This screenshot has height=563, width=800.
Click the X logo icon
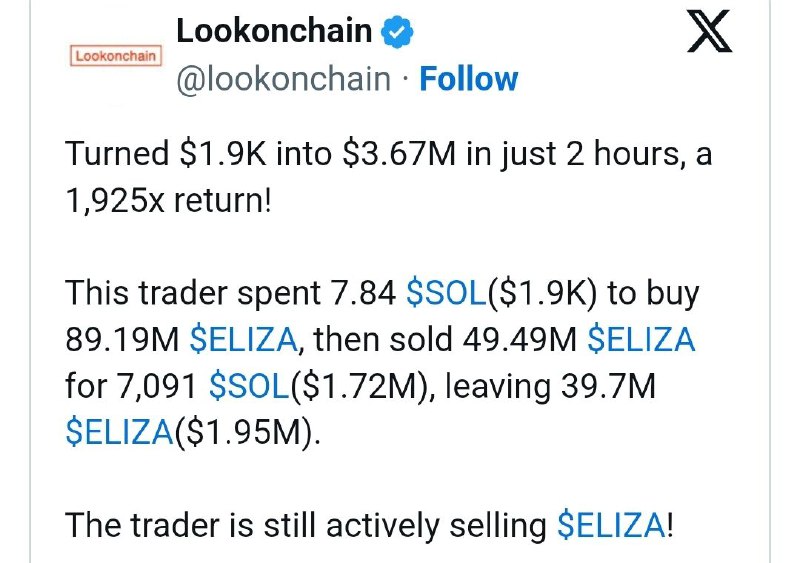[x=709, y=31]
